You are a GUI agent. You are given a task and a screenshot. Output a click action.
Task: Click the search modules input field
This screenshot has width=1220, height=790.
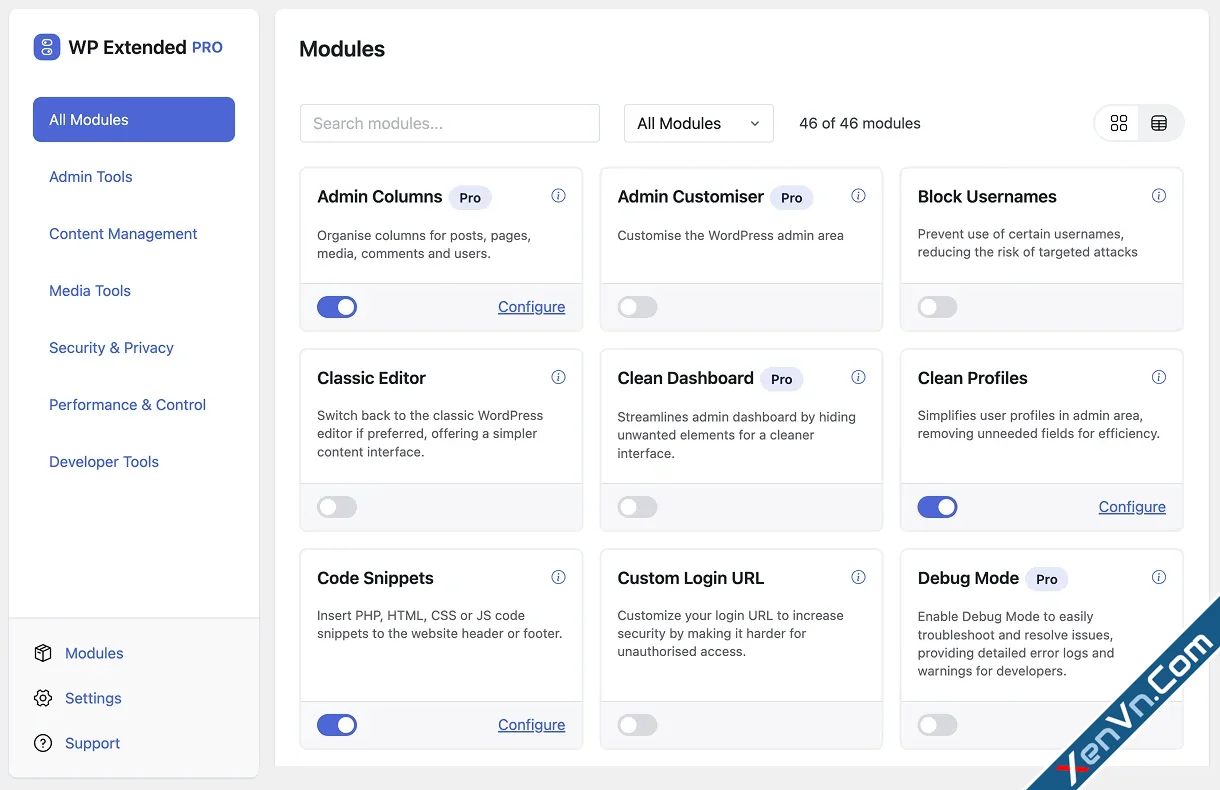pyautogui.click(x=449, y=123)
